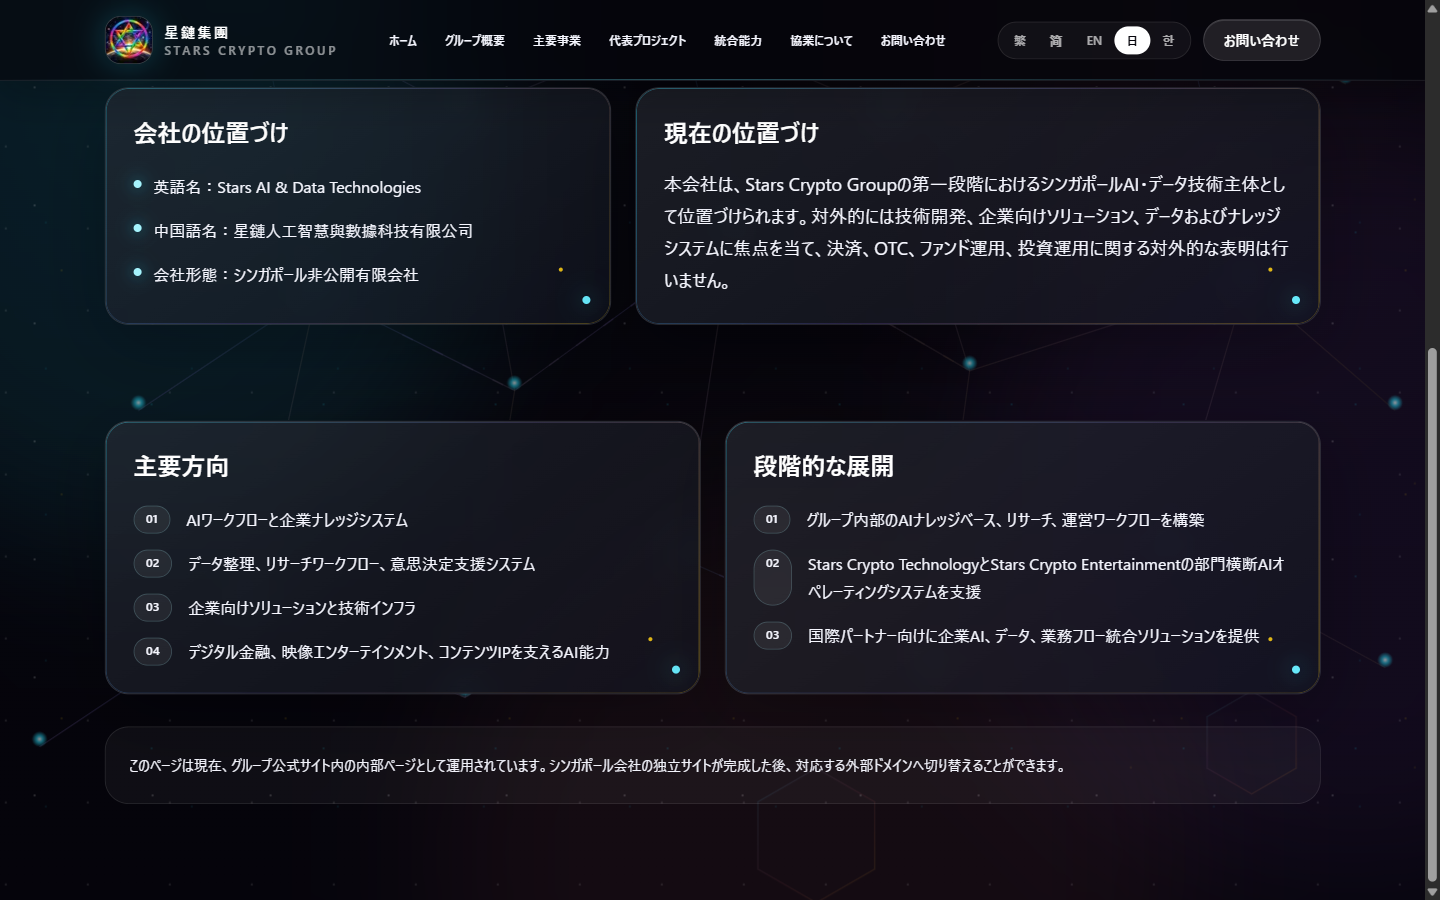1440x900 pixels.
Task: Click the 会社の位置づけ heading
Action: pyautogui.click(x=211, y=133)
